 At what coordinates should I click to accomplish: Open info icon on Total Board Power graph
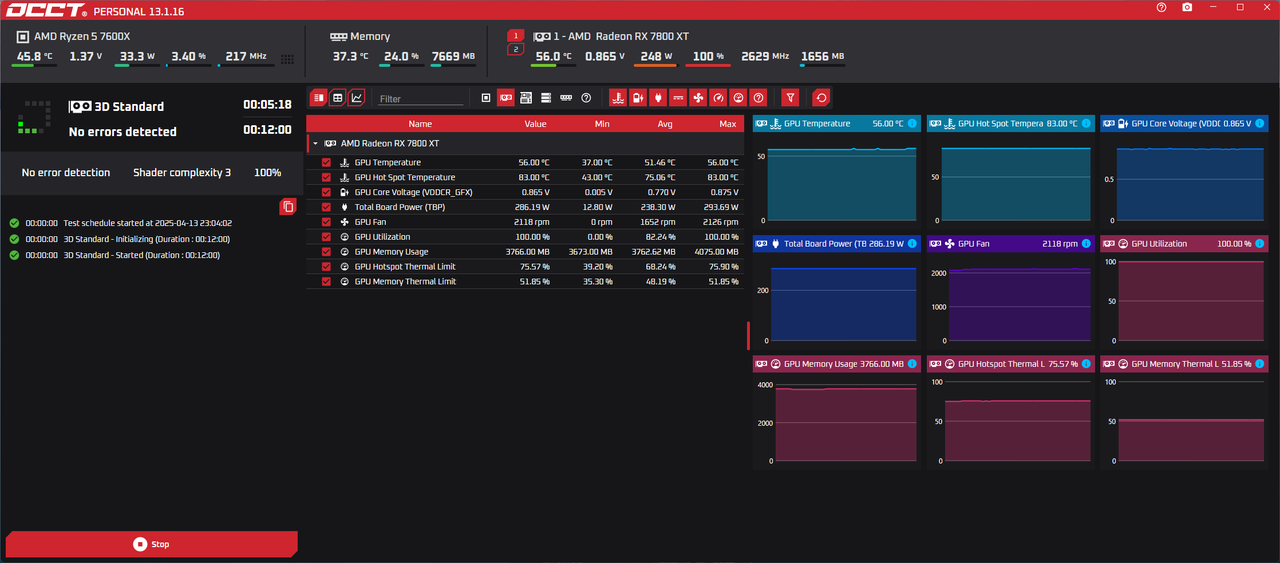tap(912, 244)
